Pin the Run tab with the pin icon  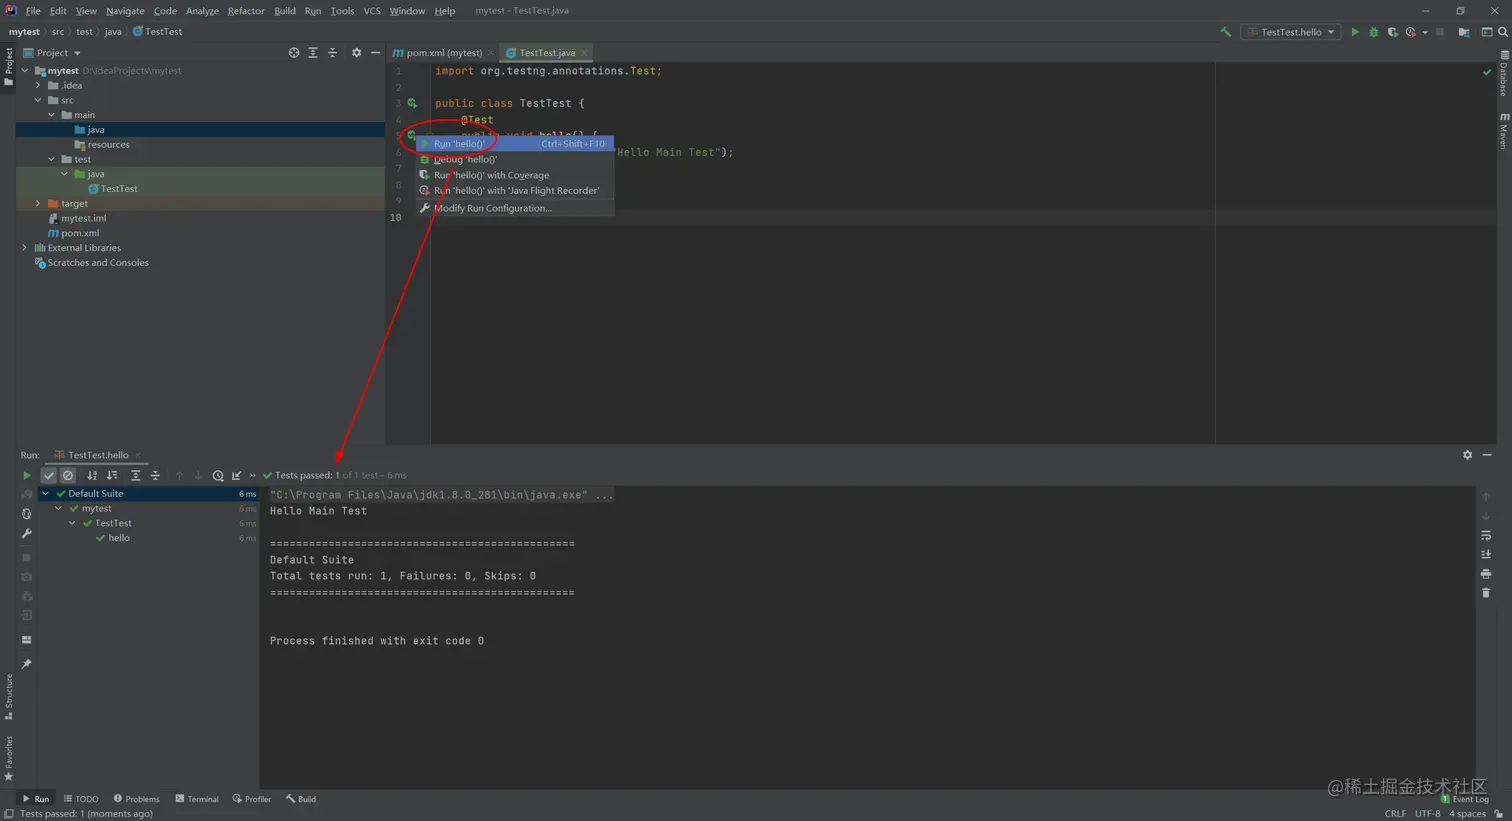(27, 664)
